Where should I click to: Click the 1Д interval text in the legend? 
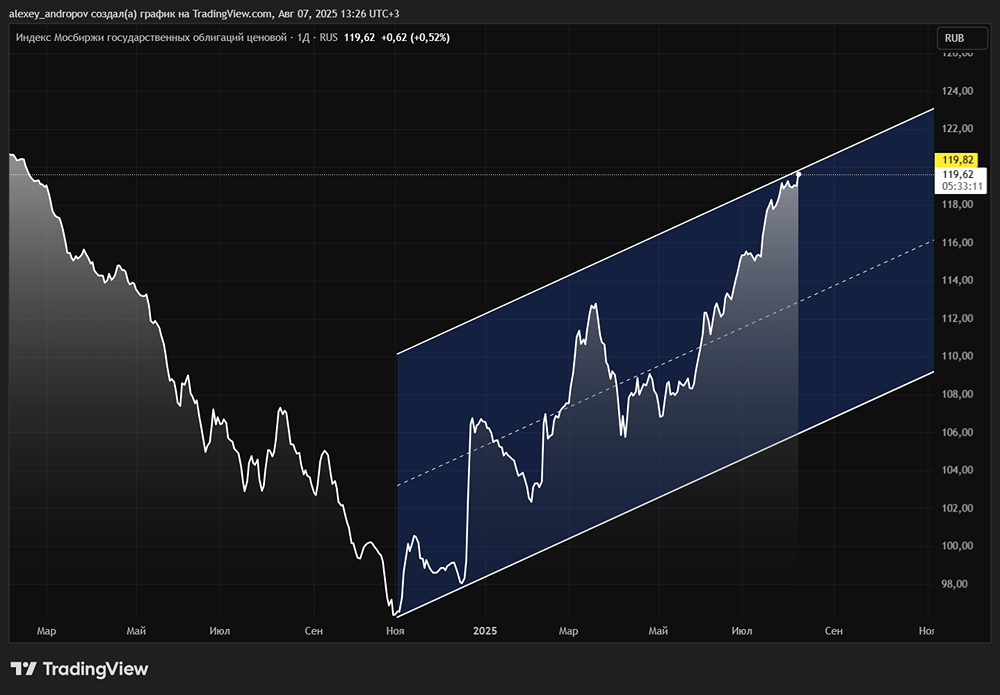tap(304, 38)
